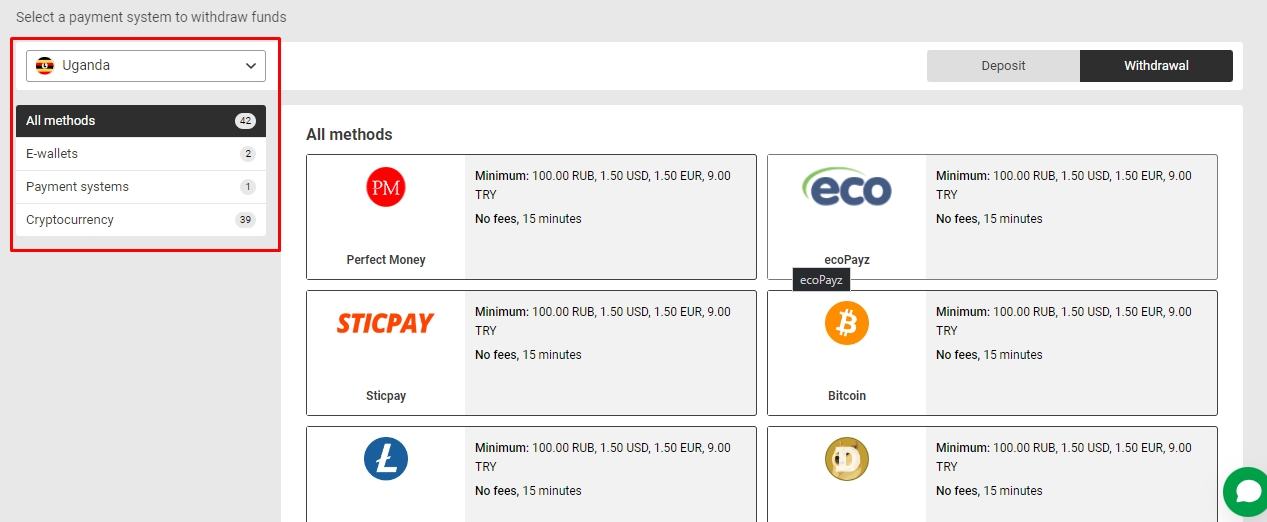This screenshot has width=1267, height=522.
Task: Show All methods category
Action: point(141,121)
